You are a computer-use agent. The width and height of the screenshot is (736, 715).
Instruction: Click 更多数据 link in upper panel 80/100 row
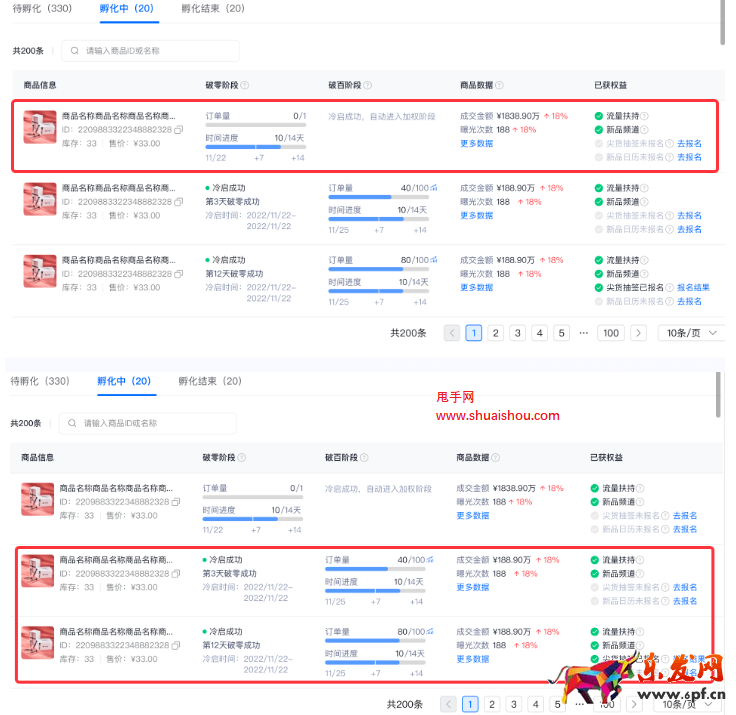tap(476, 287)
